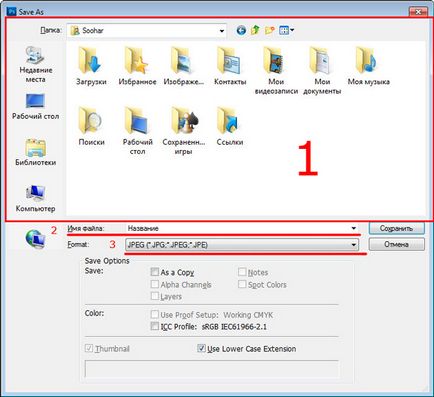Uncheck Use Lower Case Extension
The image size is (434, 397).
click(201, 348)
